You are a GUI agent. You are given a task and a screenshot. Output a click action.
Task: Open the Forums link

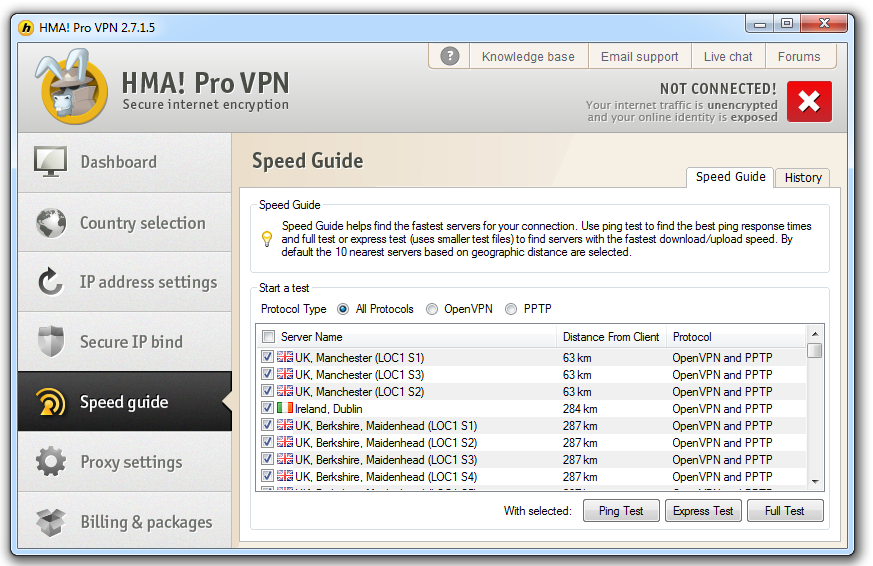[799, 57]
